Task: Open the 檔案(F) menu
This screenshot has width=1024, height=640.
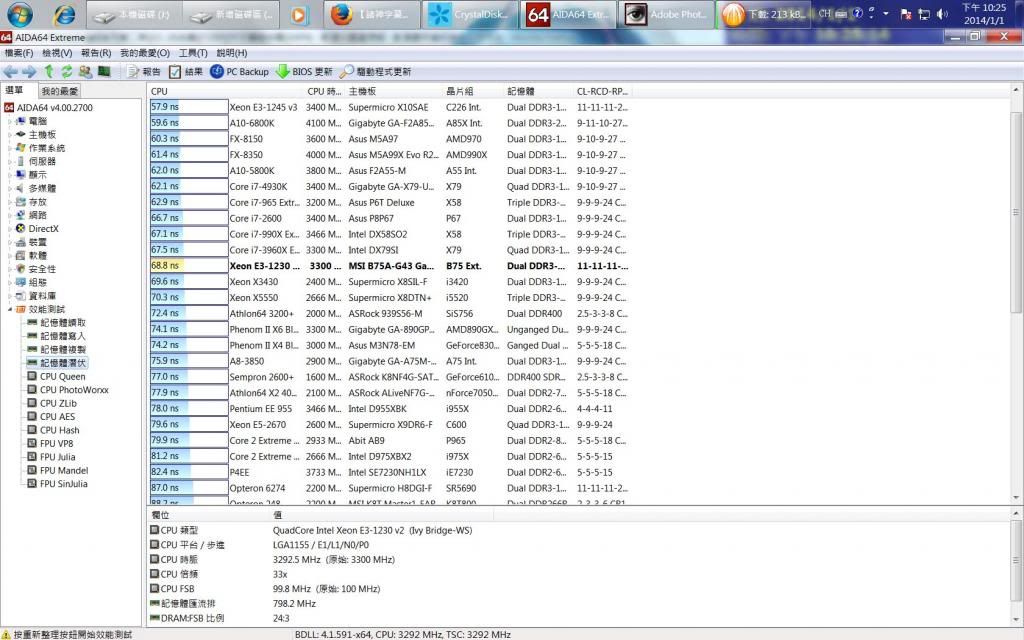Action: click(x=19, y=53)
